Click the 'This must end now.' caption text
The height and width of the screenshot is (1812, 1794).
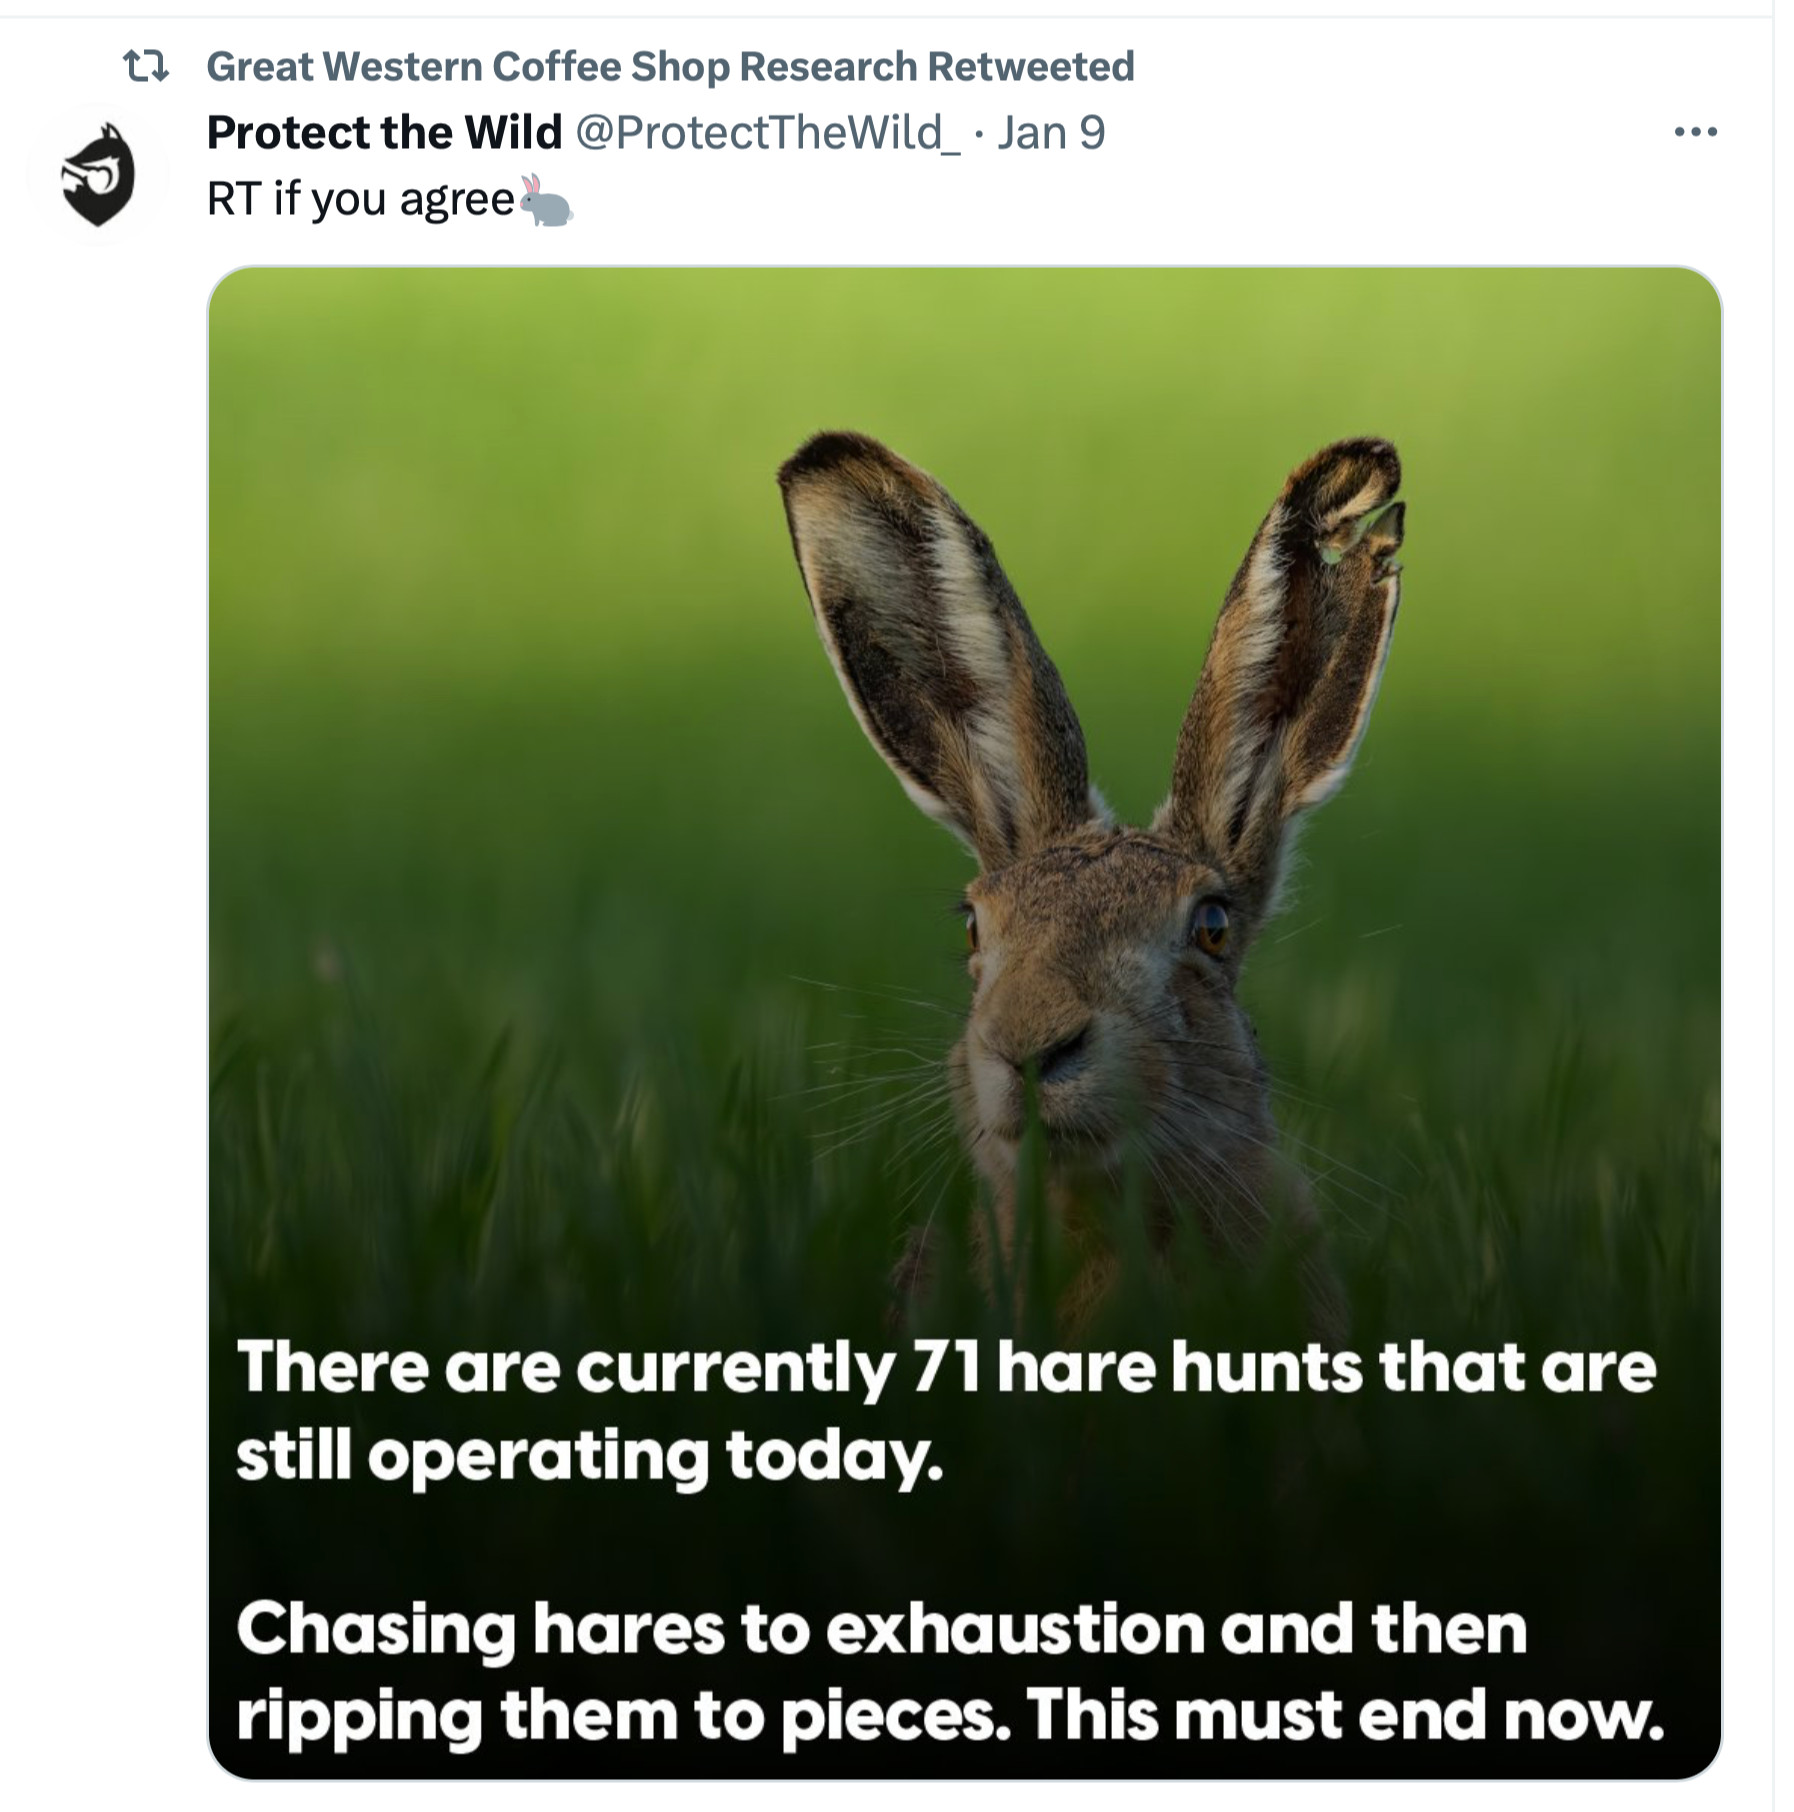(1345, 1715)
